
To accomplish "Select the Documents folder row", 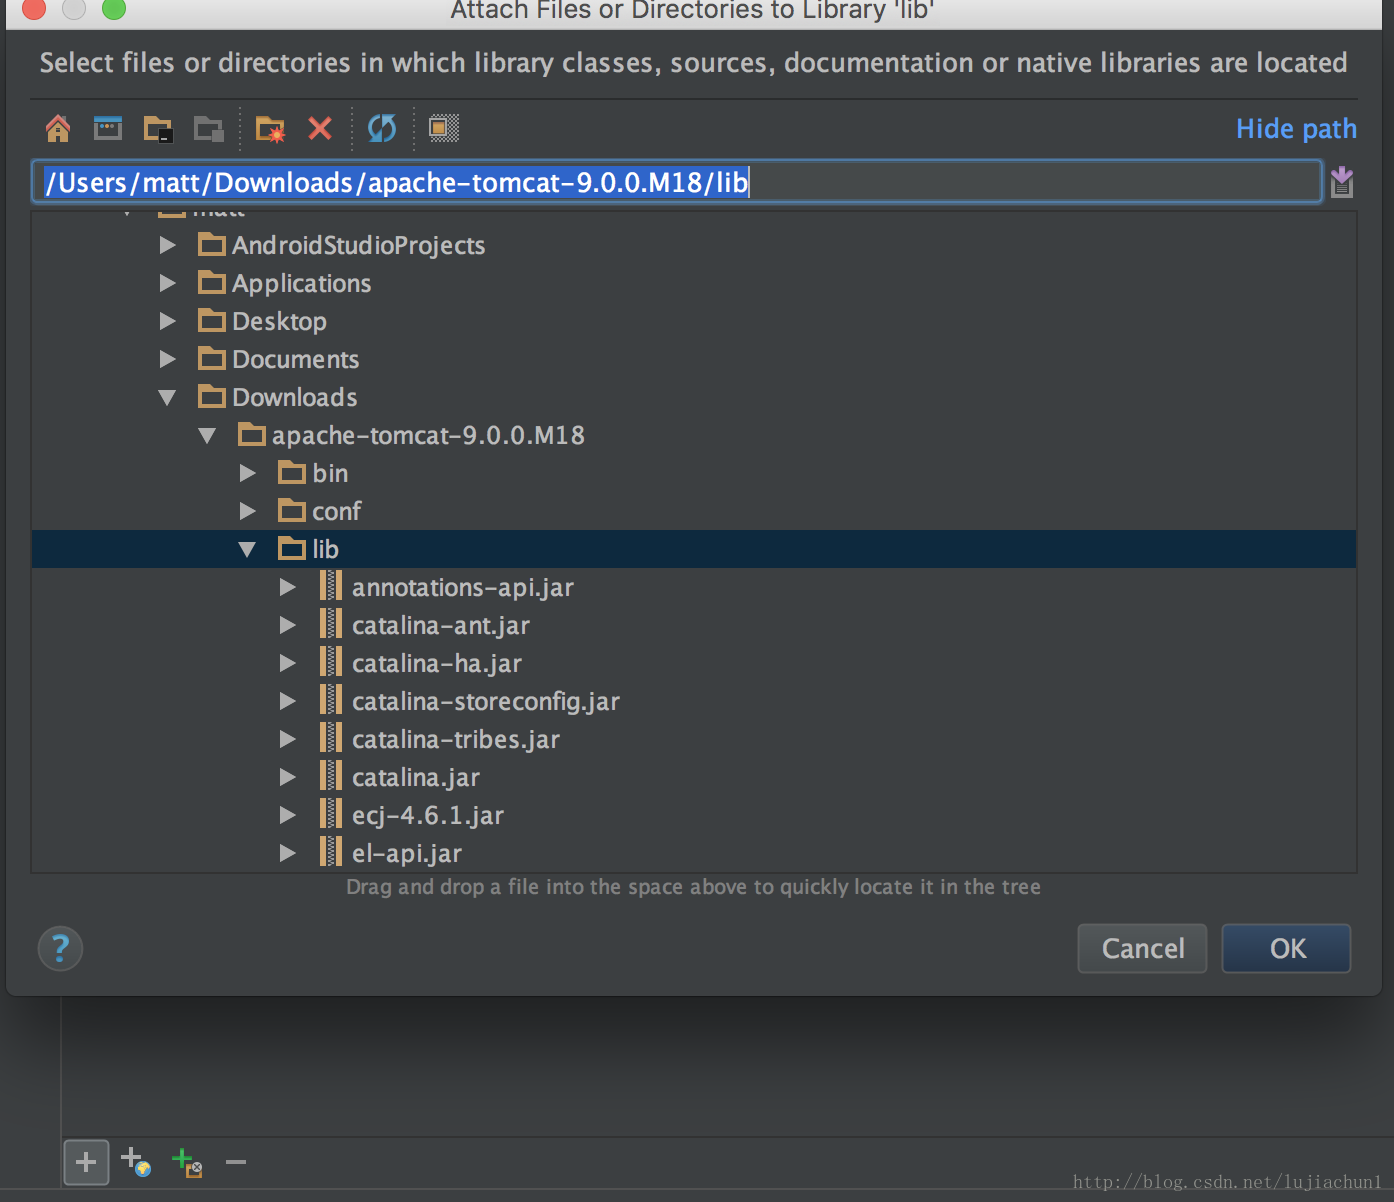I will (x=694, y=359).
